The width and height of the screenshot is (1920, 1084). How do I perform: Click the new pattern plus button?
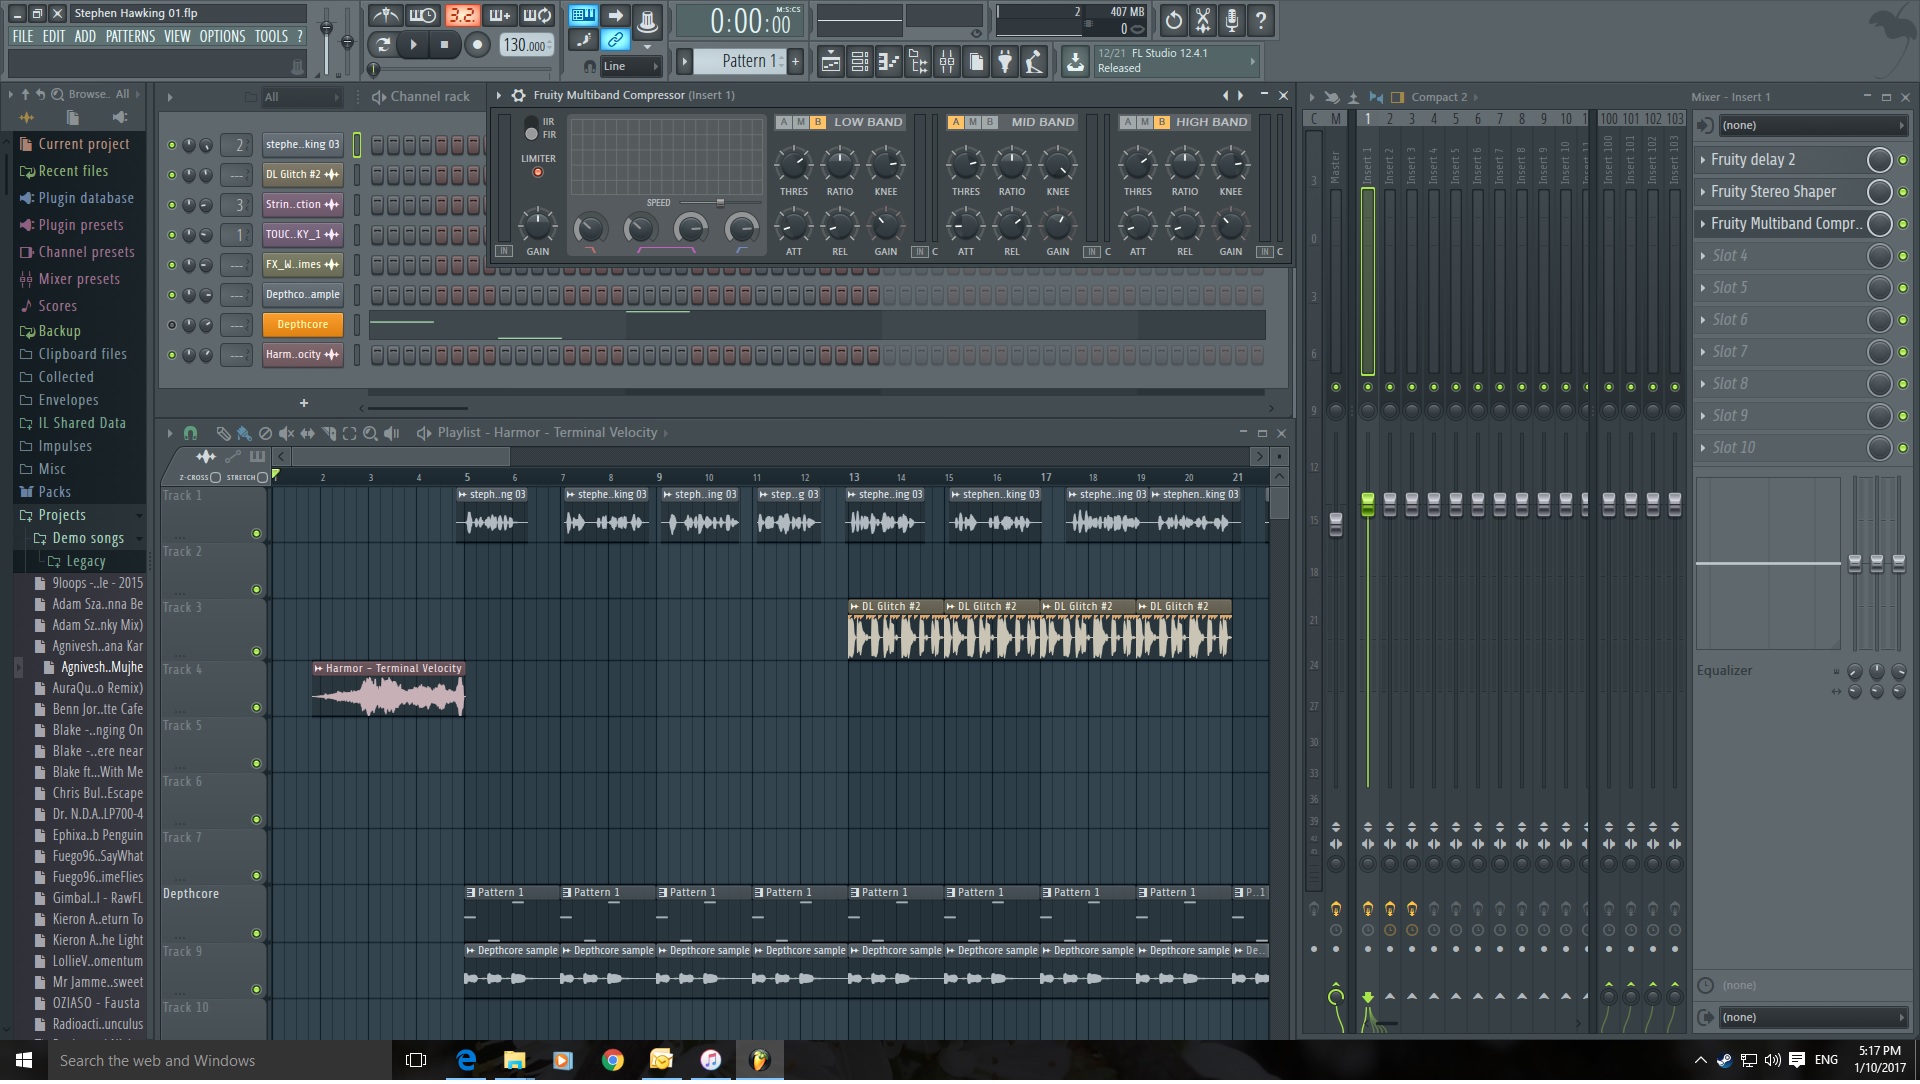(796, 62)
